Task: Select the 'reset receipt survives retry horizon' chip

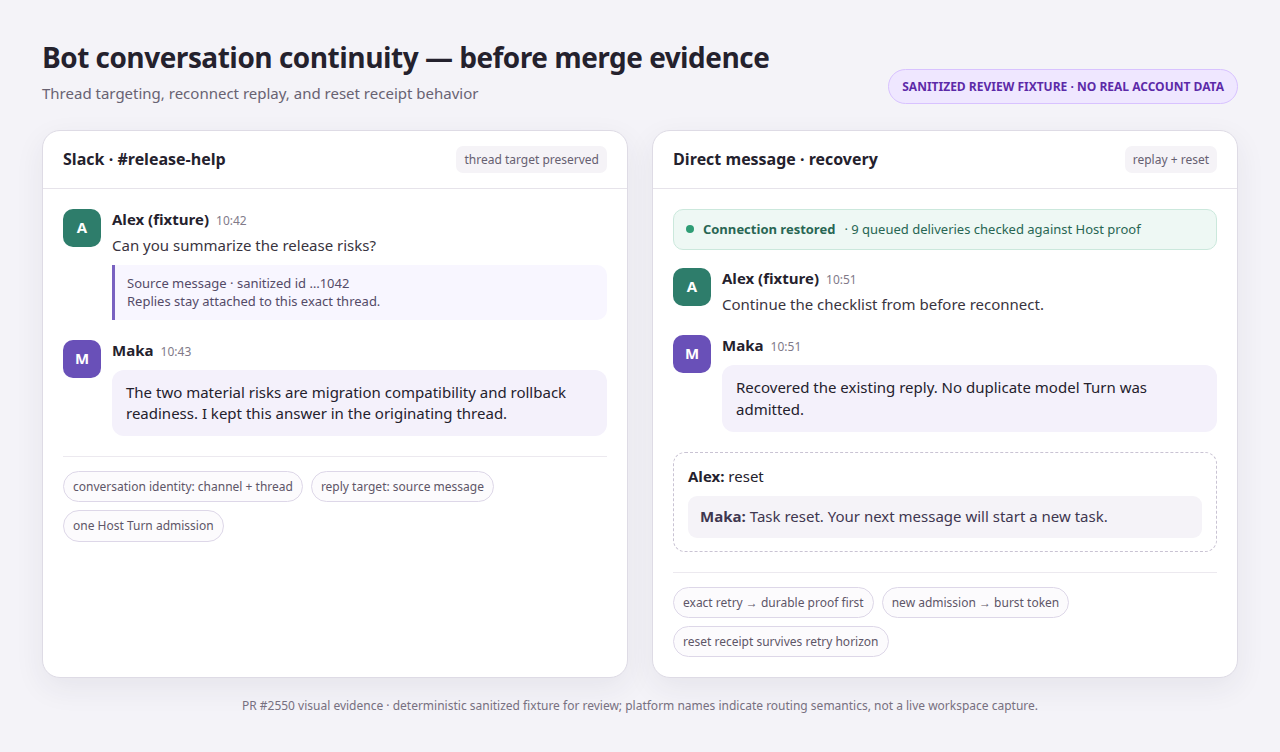Action: tap(780, 642)
